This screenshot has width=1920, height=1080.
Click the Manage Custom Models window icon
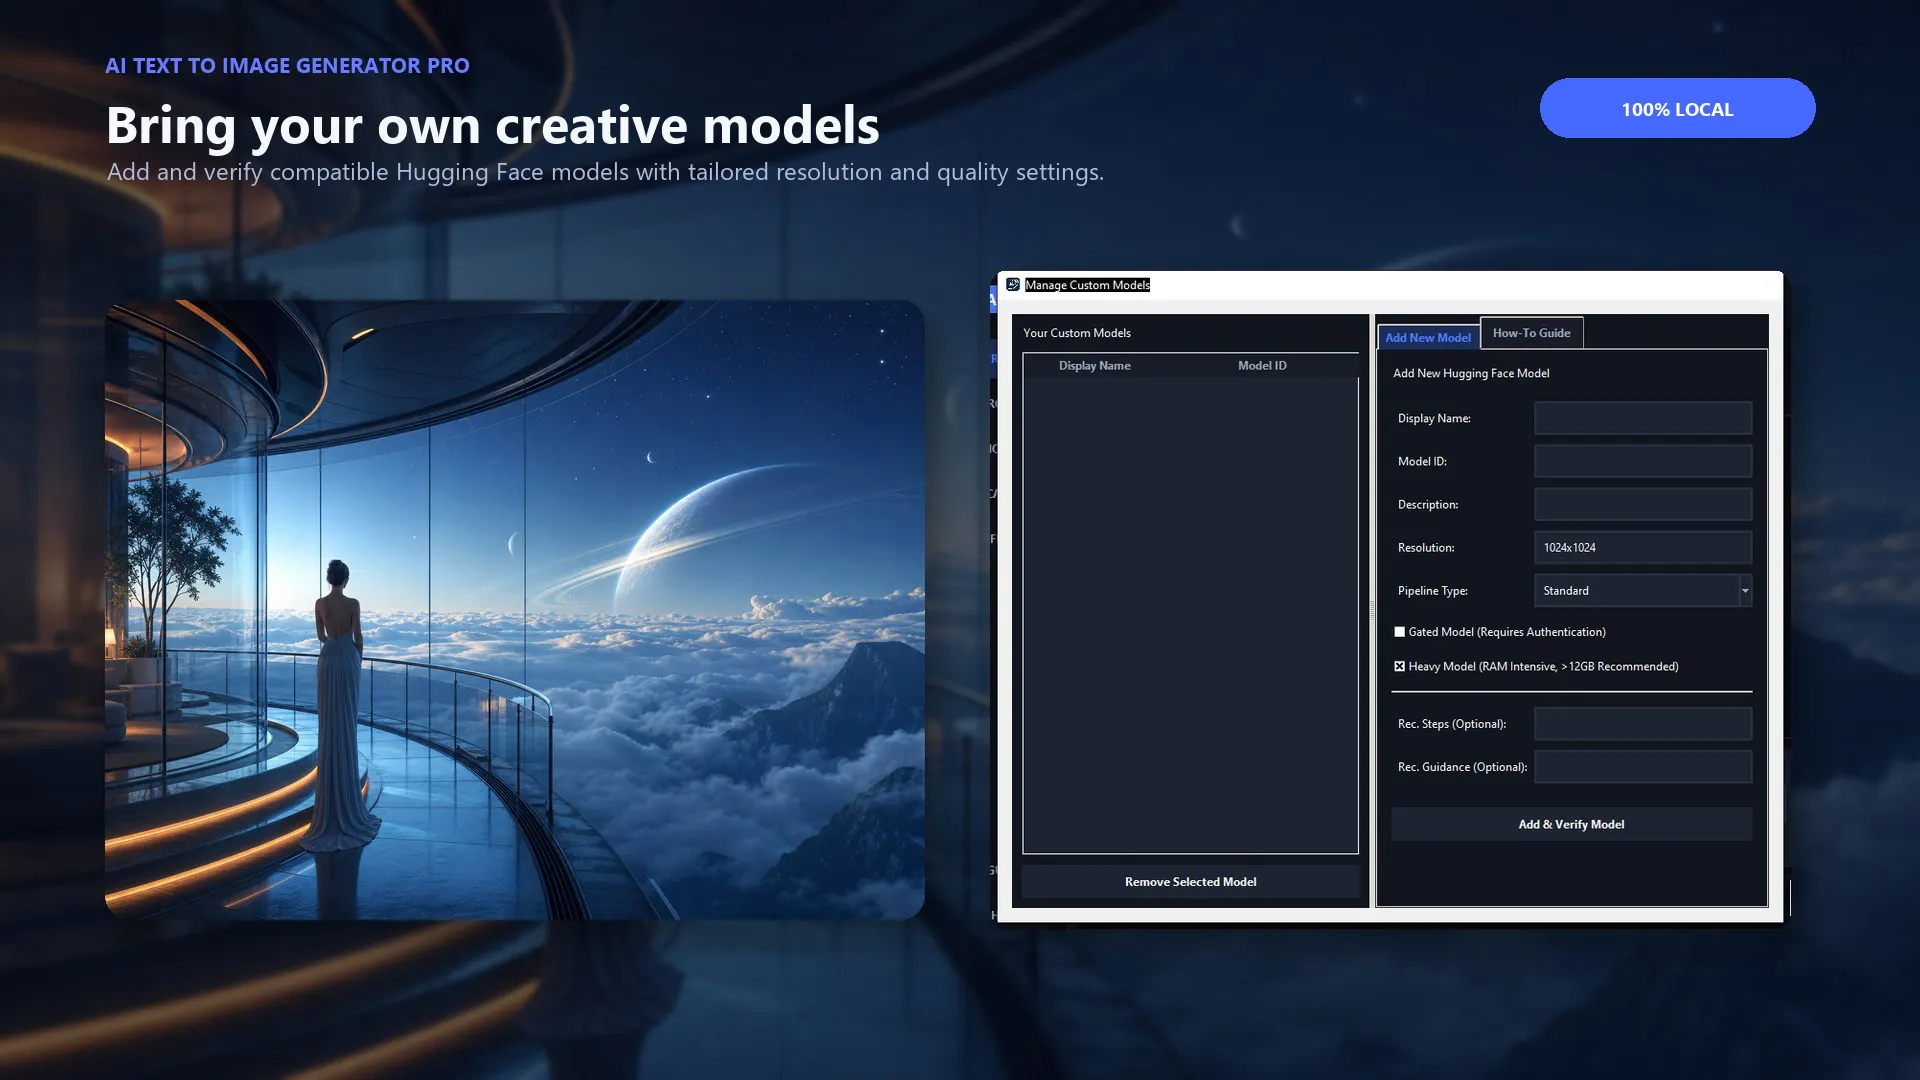1013,285
